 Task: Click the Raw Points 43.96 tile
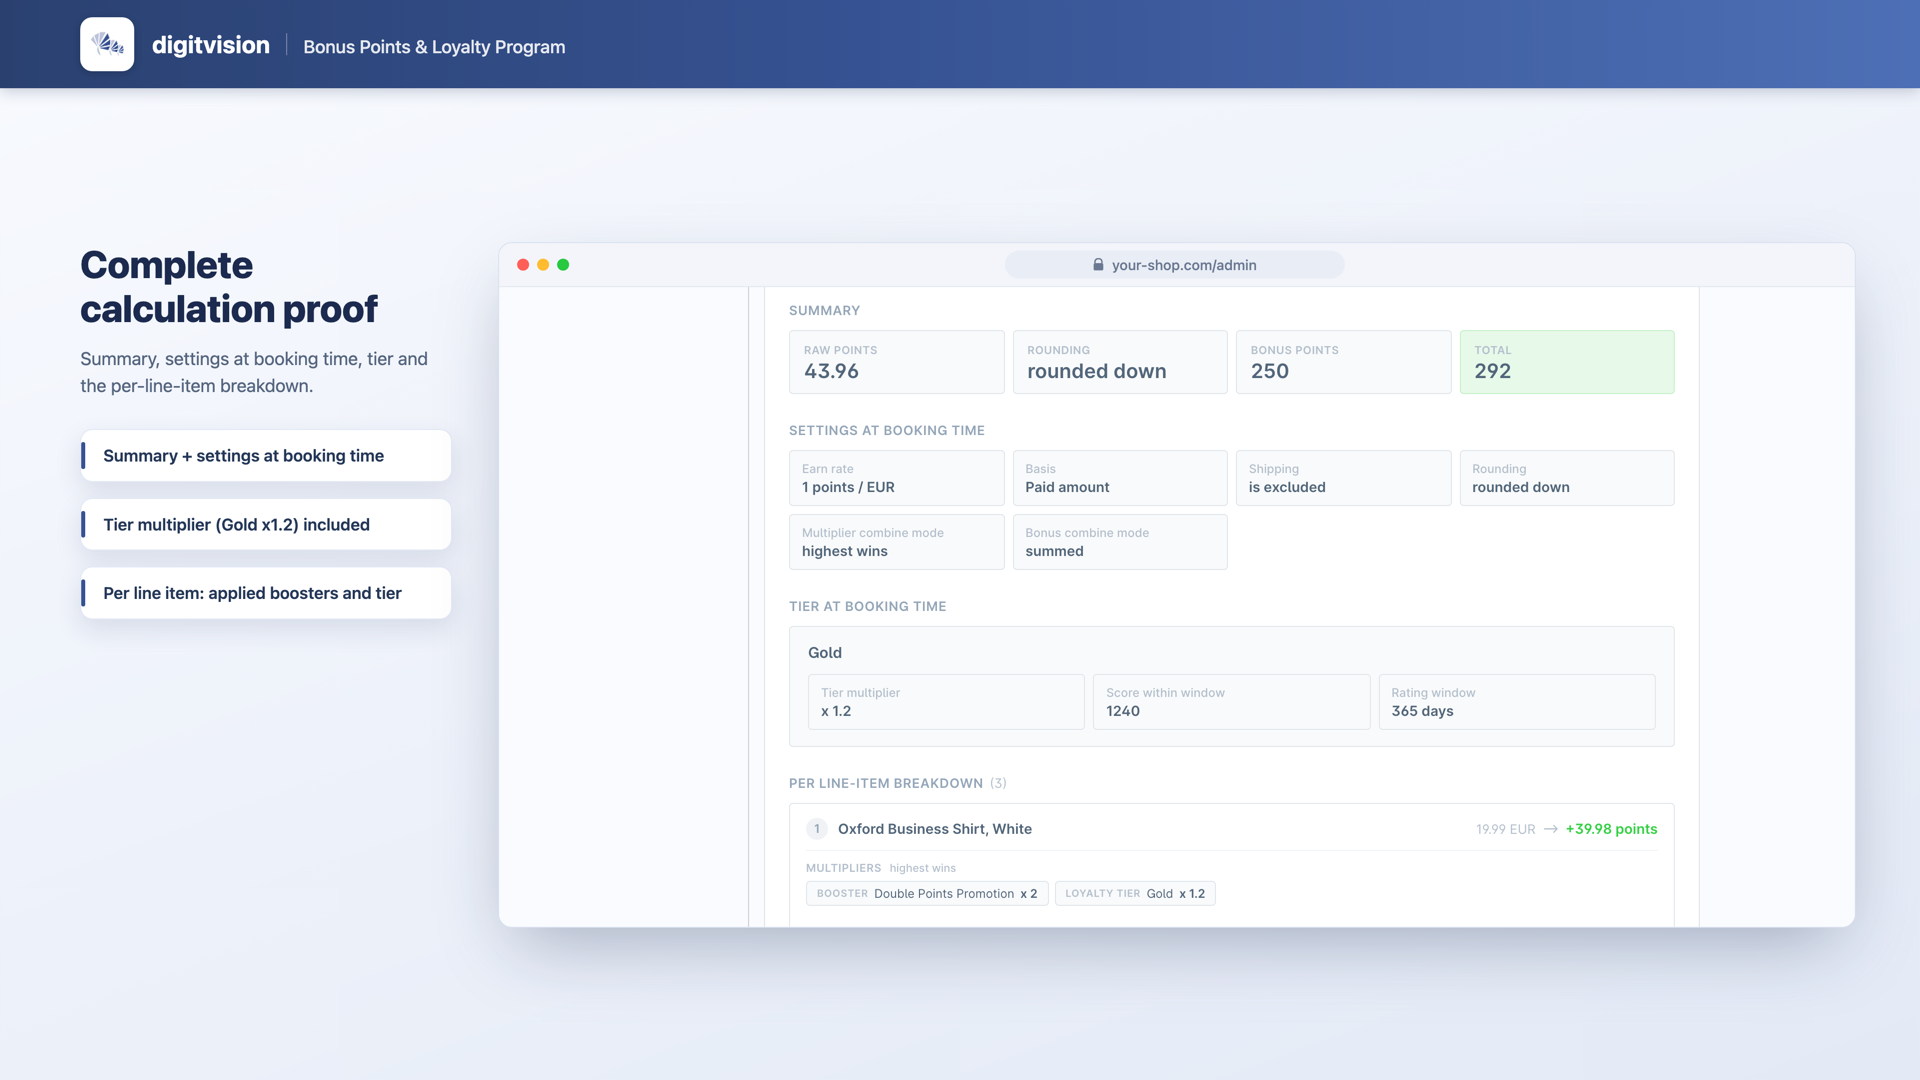[x=896, y=362]
